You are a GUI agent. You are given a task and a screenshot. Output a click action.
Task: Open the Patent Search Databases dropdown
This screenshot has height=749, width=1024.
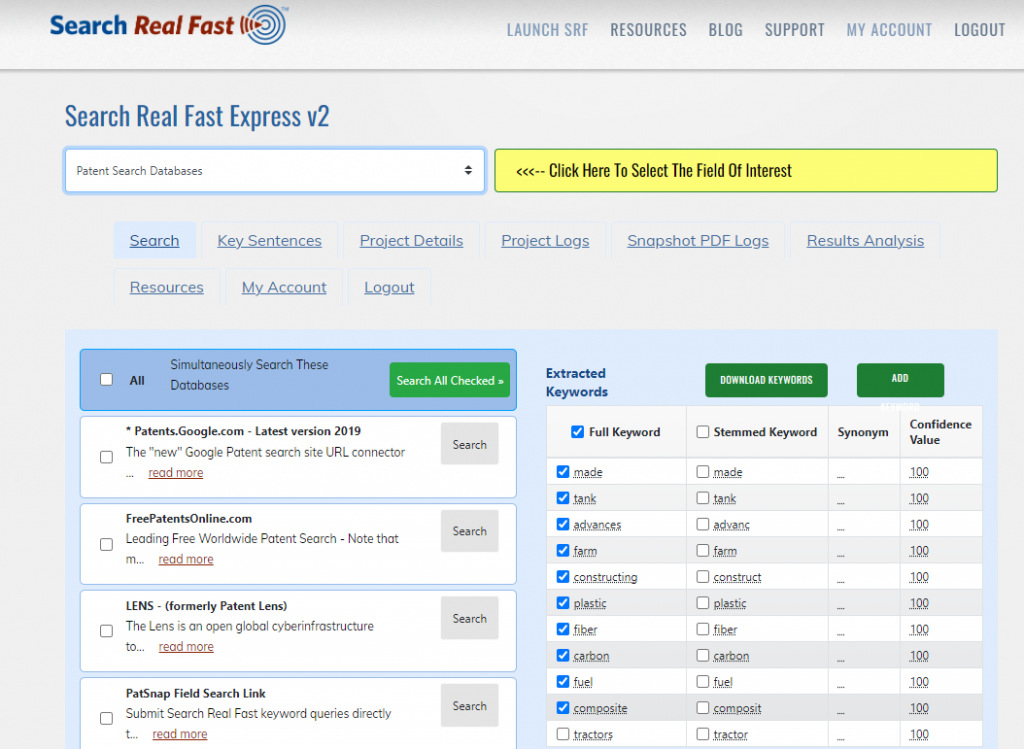pos(275,170)
